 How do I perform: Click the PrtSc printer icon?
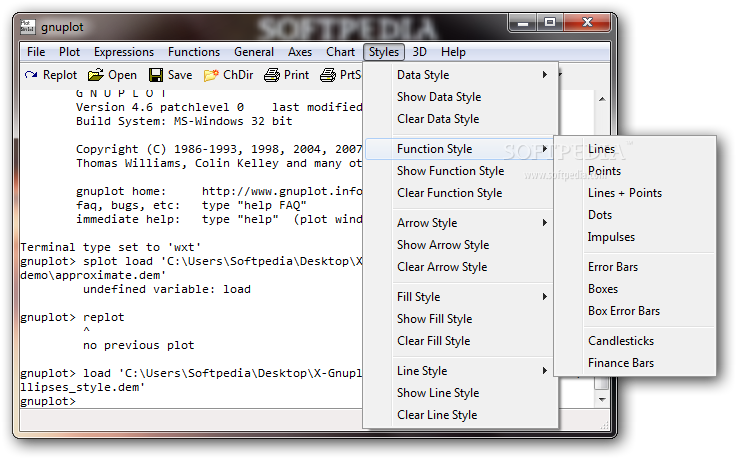328,75
